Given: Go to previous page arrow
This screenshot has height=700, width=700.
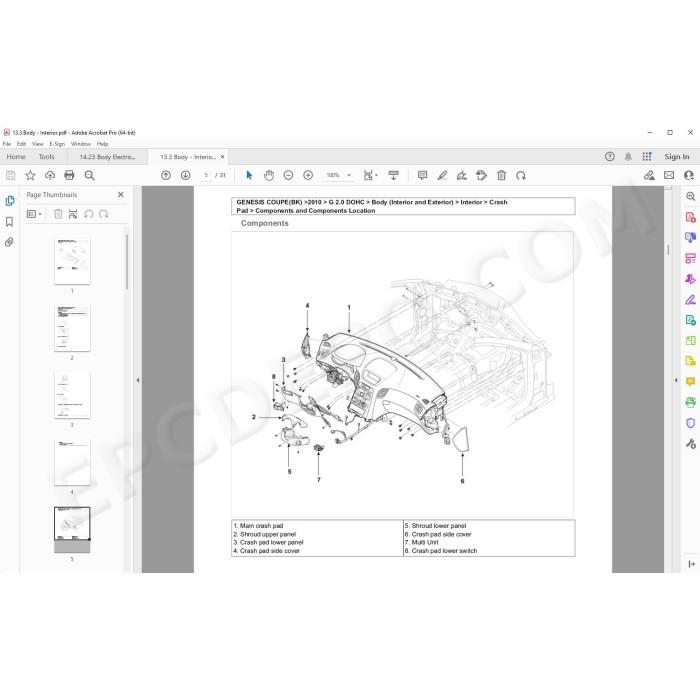Looking at the screenshot, I should (x=166, y=175).
